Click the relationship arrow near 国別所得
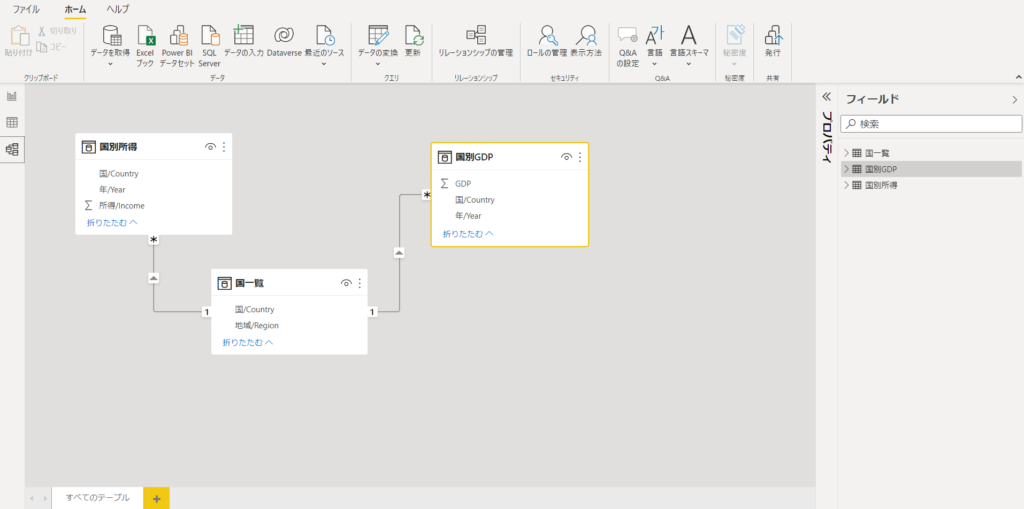This screenshot has height=509, width=1024. pos(153,278)
